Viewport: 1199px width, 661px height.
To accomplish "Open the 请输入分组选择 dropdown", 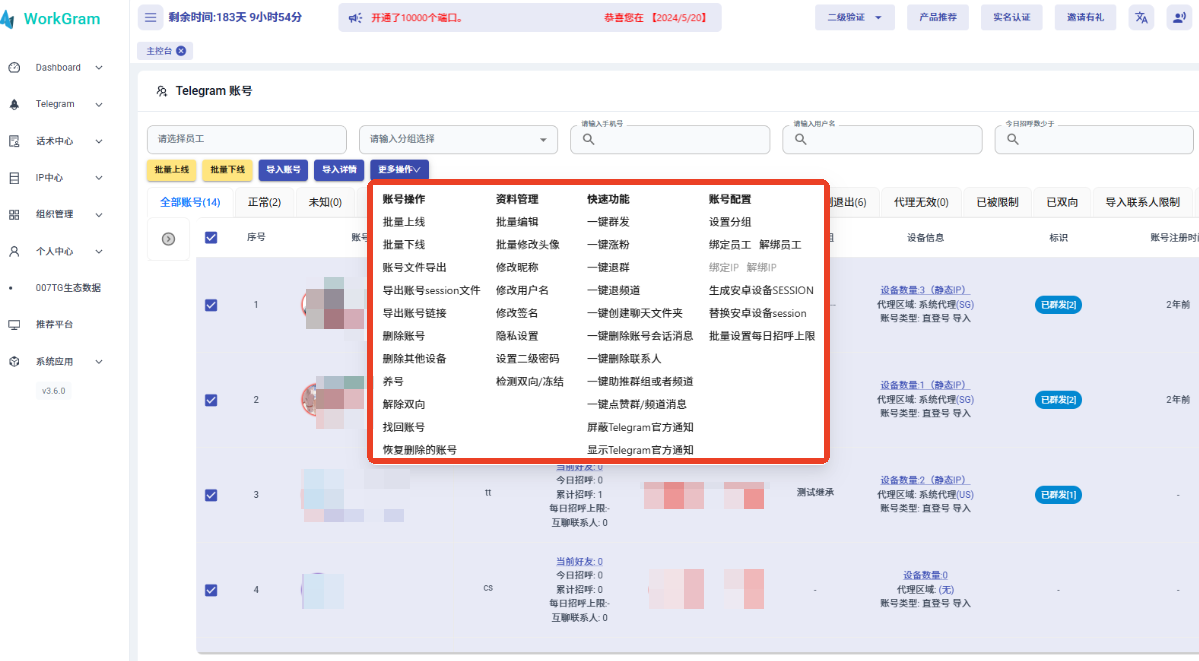I will 458,139.
